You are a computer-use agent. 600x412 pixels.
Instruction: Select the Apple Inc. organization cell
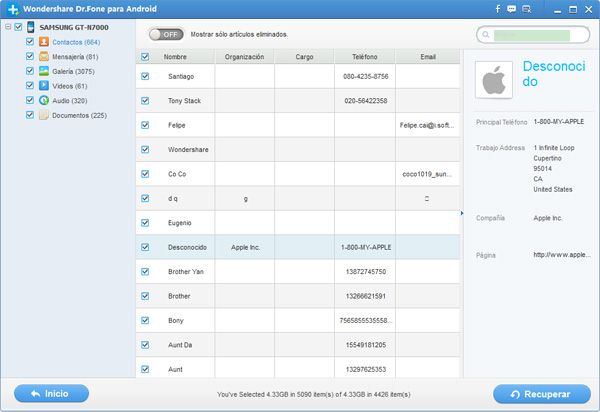245,248
